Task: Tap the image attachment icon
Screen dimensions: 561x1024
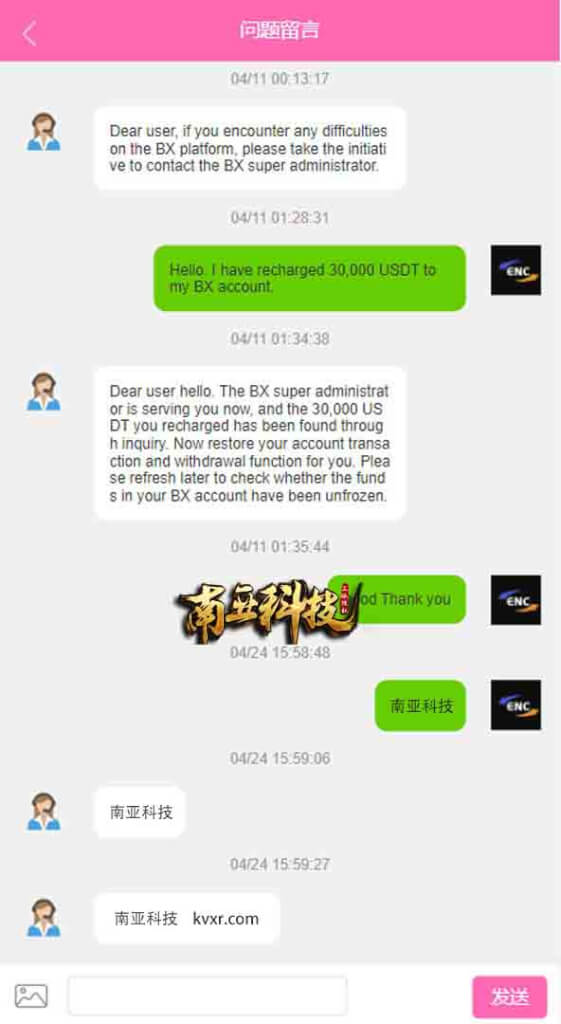Action: [x=31, y=995]
